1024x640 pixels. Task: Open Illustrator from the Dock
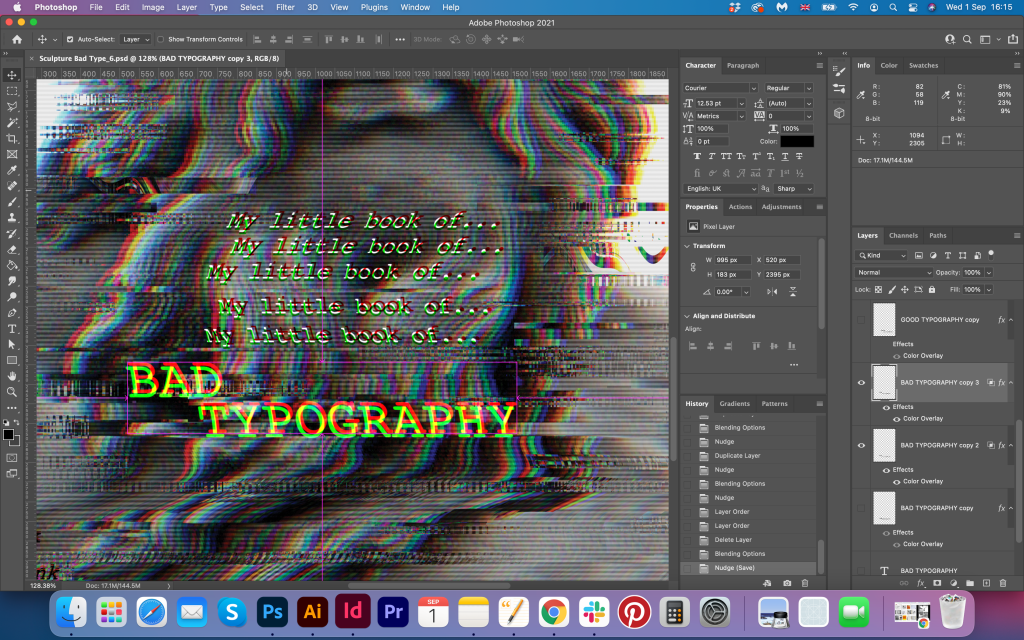click(311, 611)
